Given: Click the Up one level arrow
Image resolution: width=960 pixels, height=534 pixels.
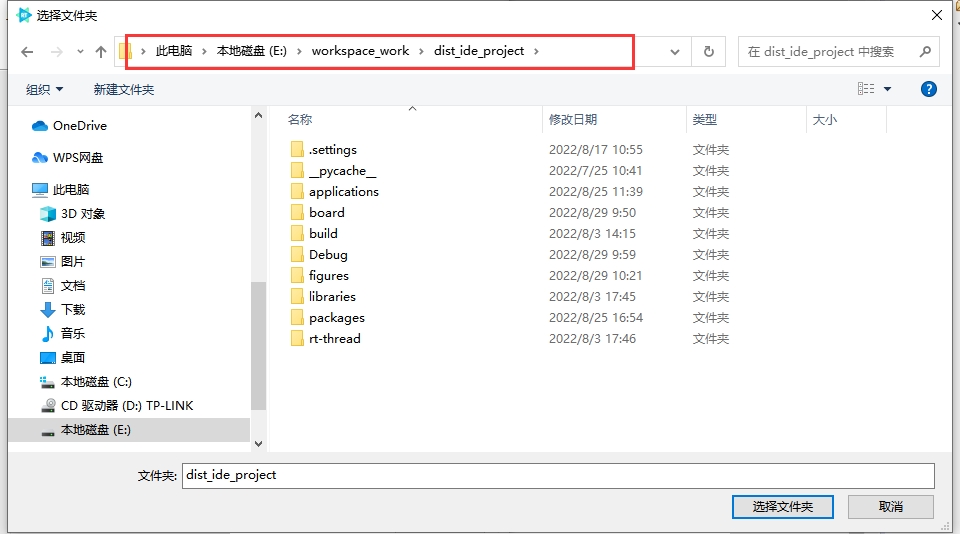Looking at the screenshot, I should [101, 51].
